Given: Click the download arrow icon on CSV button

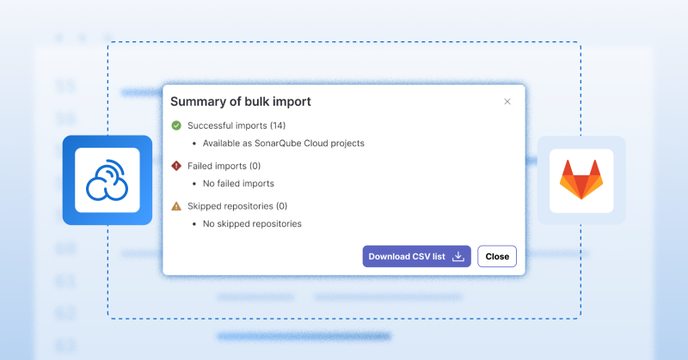Looking at the screenshot, I should 458,256.
